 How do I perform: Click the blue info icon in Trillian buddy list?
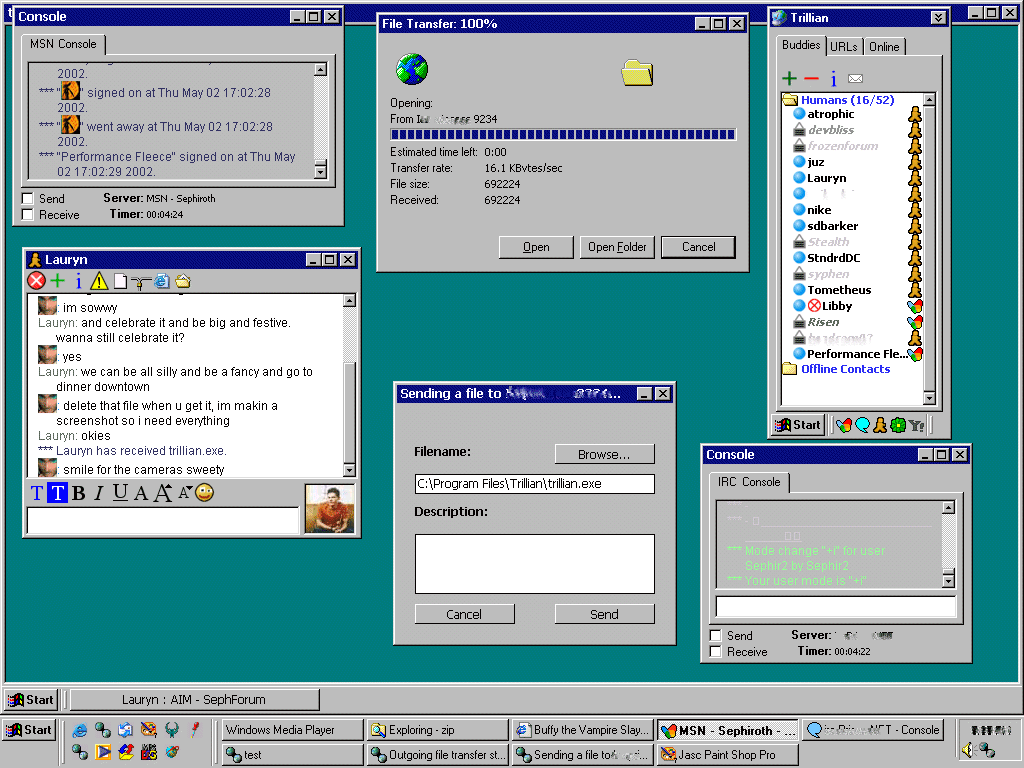point(833,79)
